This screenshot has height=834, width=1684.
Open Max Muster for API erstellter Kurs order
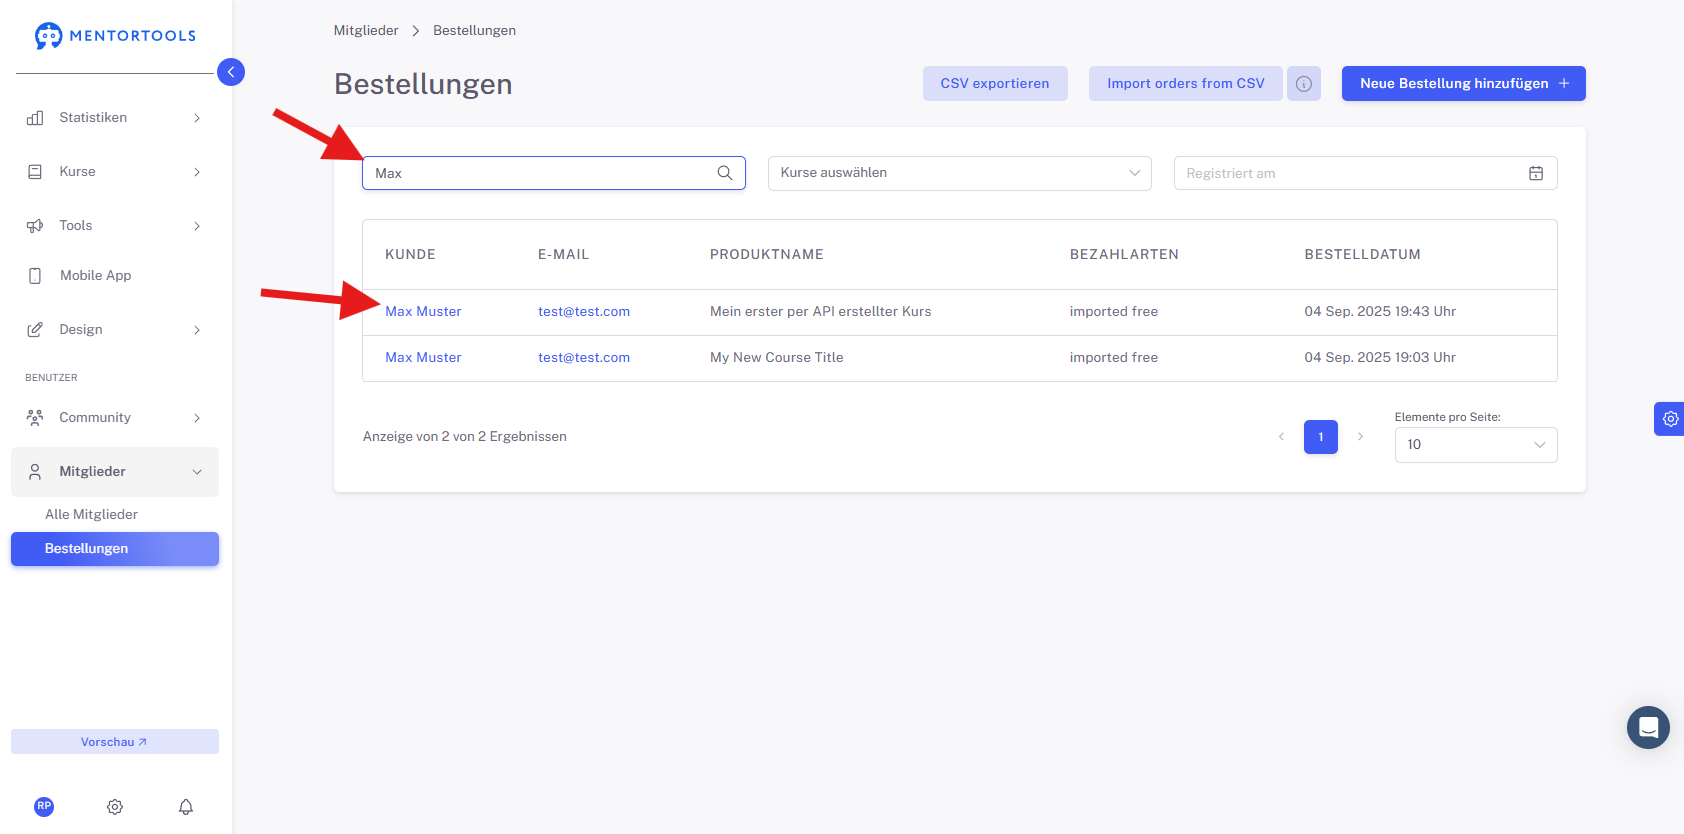coord(423,312)
